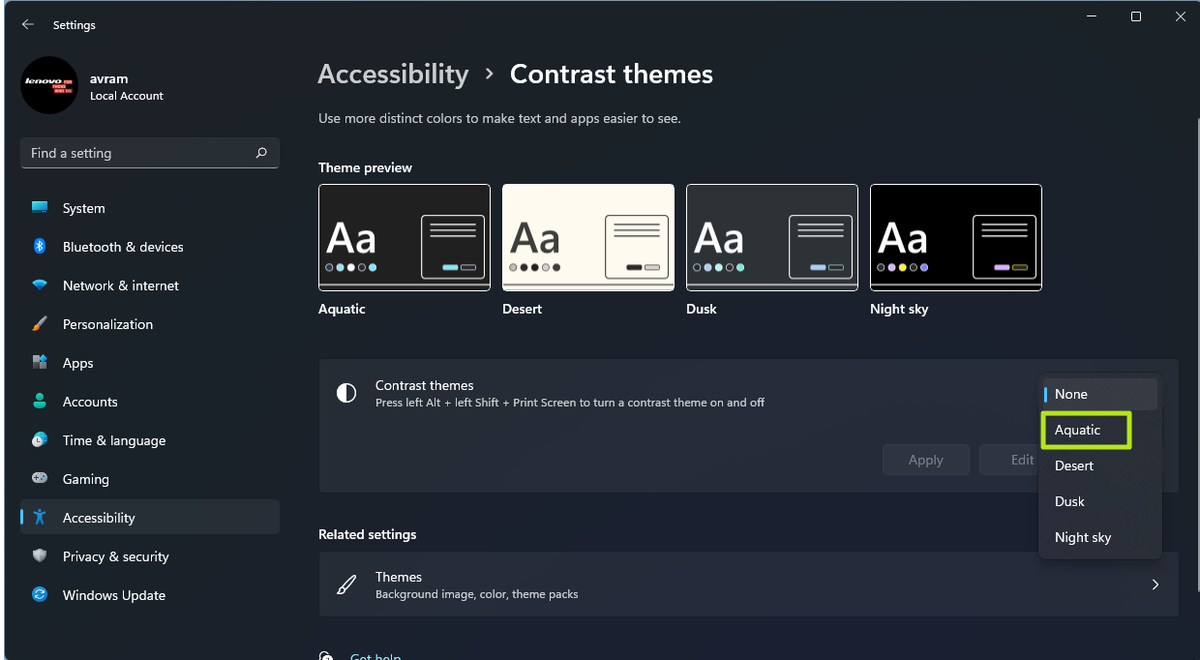Screen dimensions: 1200x660
Task: Click the Find a setting search box
Action: pyautogui.click(x=149, y=152)
